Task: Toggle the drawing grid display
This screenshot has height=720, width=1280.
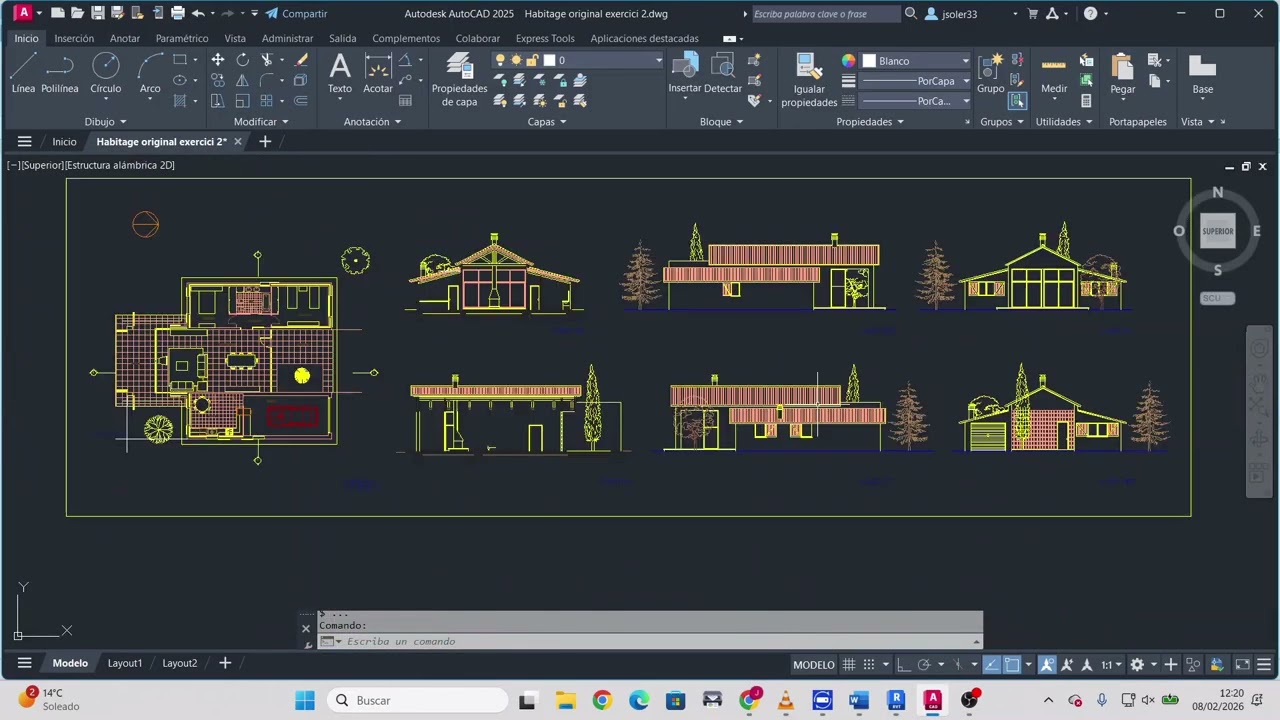Action: pos(848,665)
